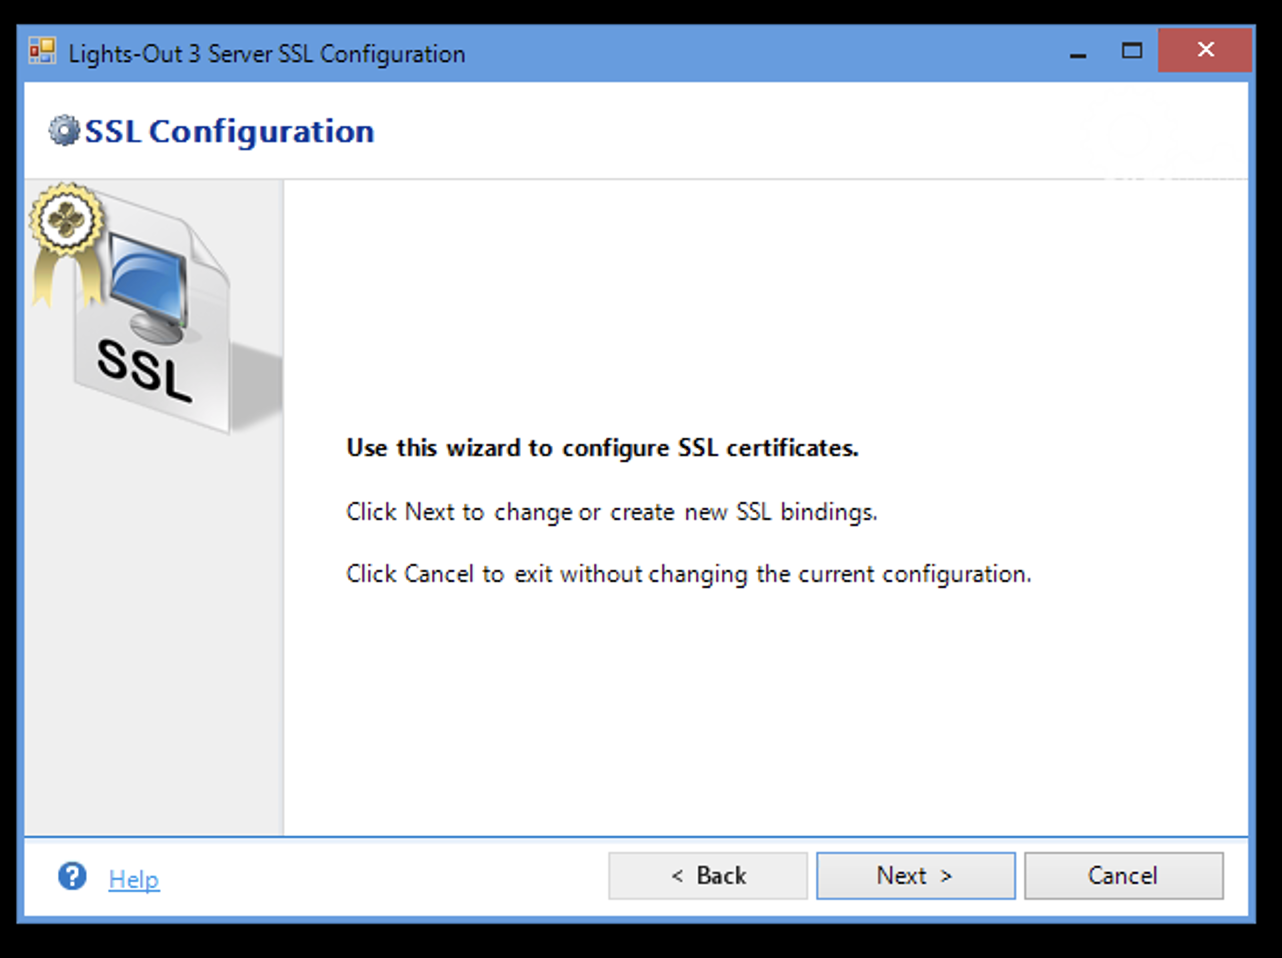Click the 'SSL Configuration' heading text
The width and height of the screenshot is (1282, 958).
(x=229, y=132)
